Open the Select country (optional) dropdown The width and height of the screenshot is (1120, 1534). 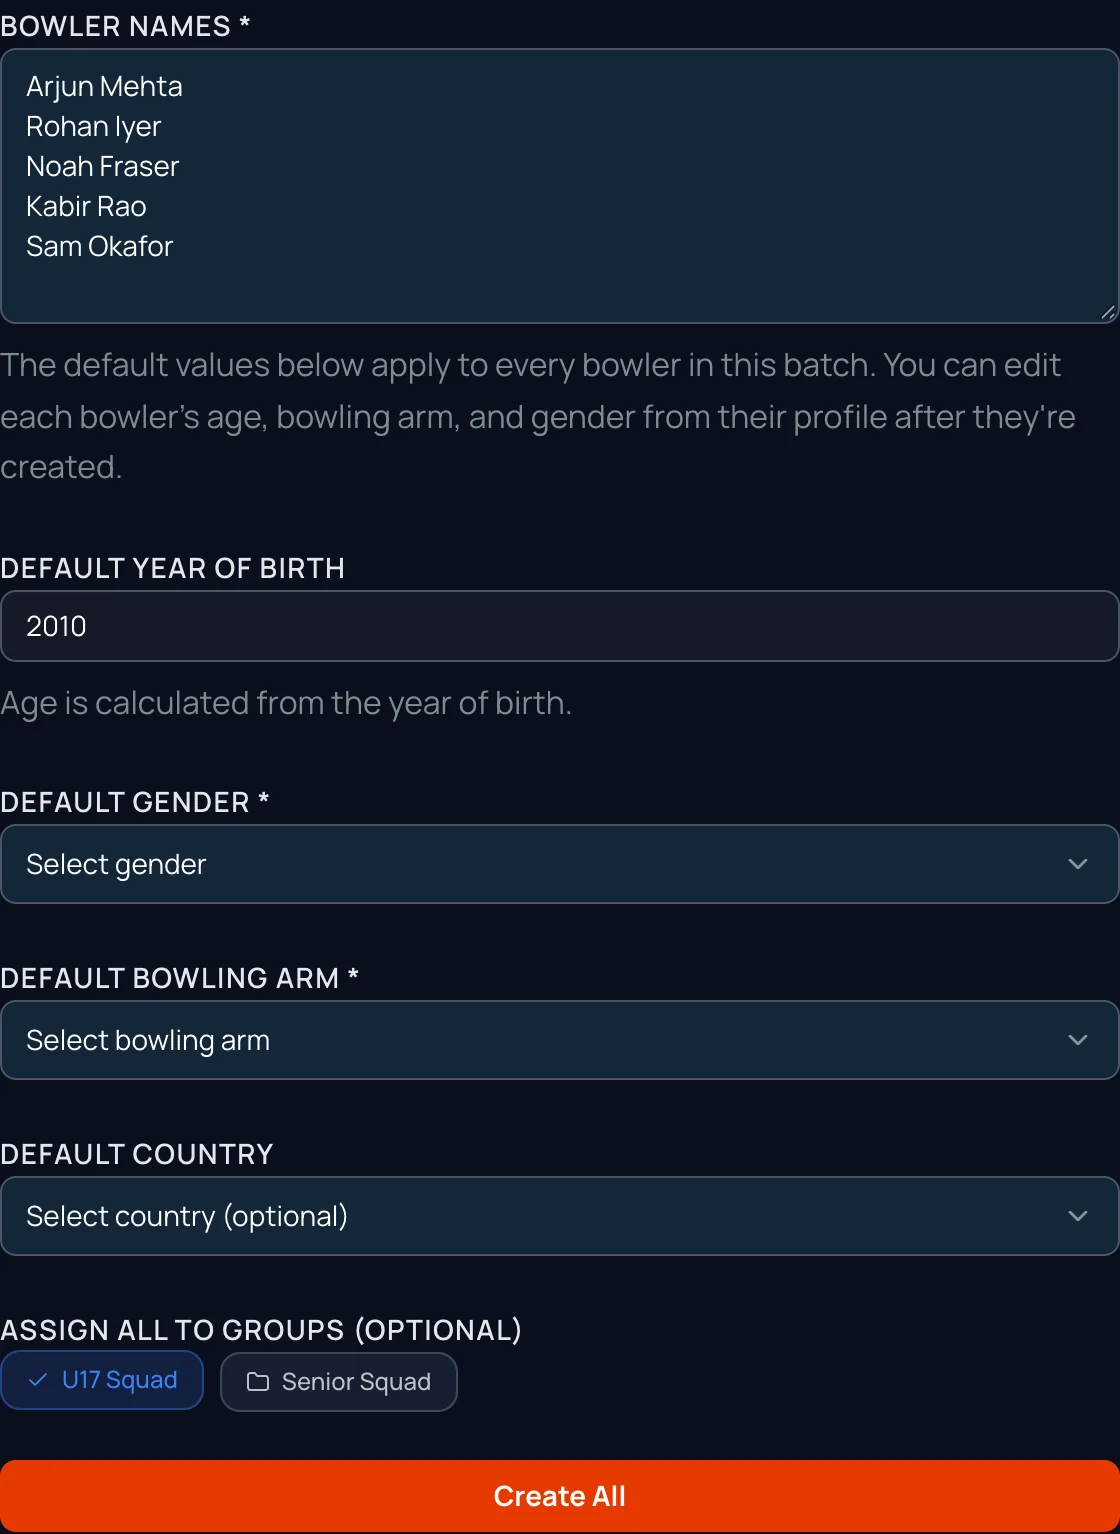559,1216
